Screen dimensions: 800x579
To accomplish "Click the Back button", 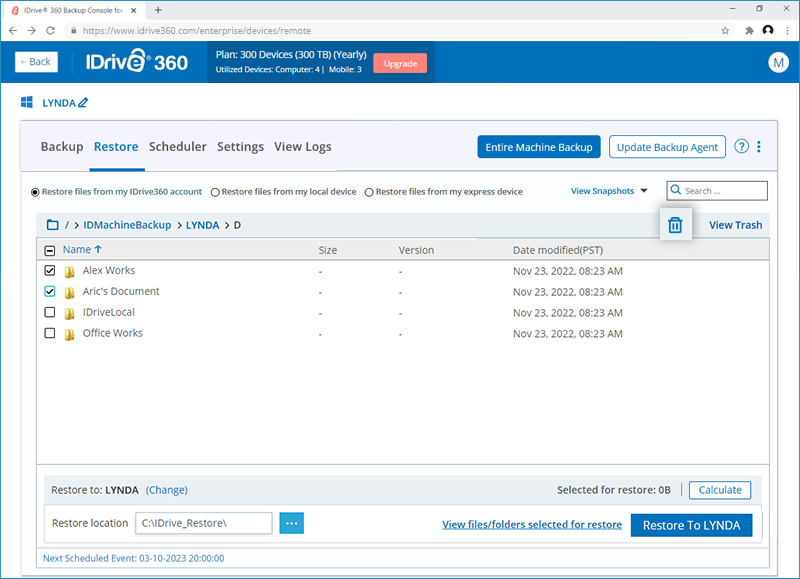I will tap(36, 62).
